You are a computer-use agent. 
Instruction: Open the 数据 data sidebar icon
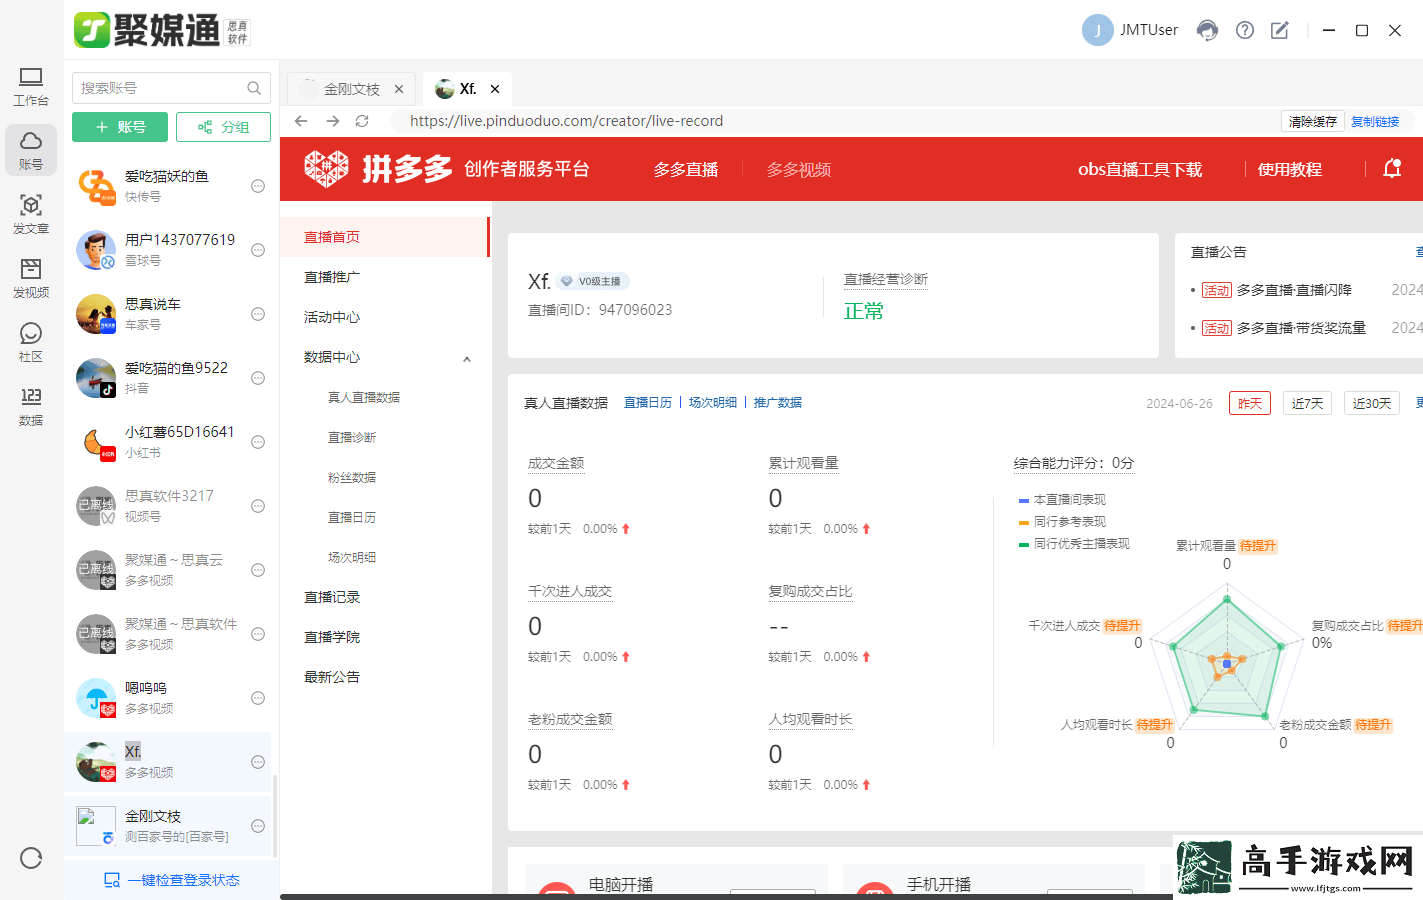(x=31, y=406)
